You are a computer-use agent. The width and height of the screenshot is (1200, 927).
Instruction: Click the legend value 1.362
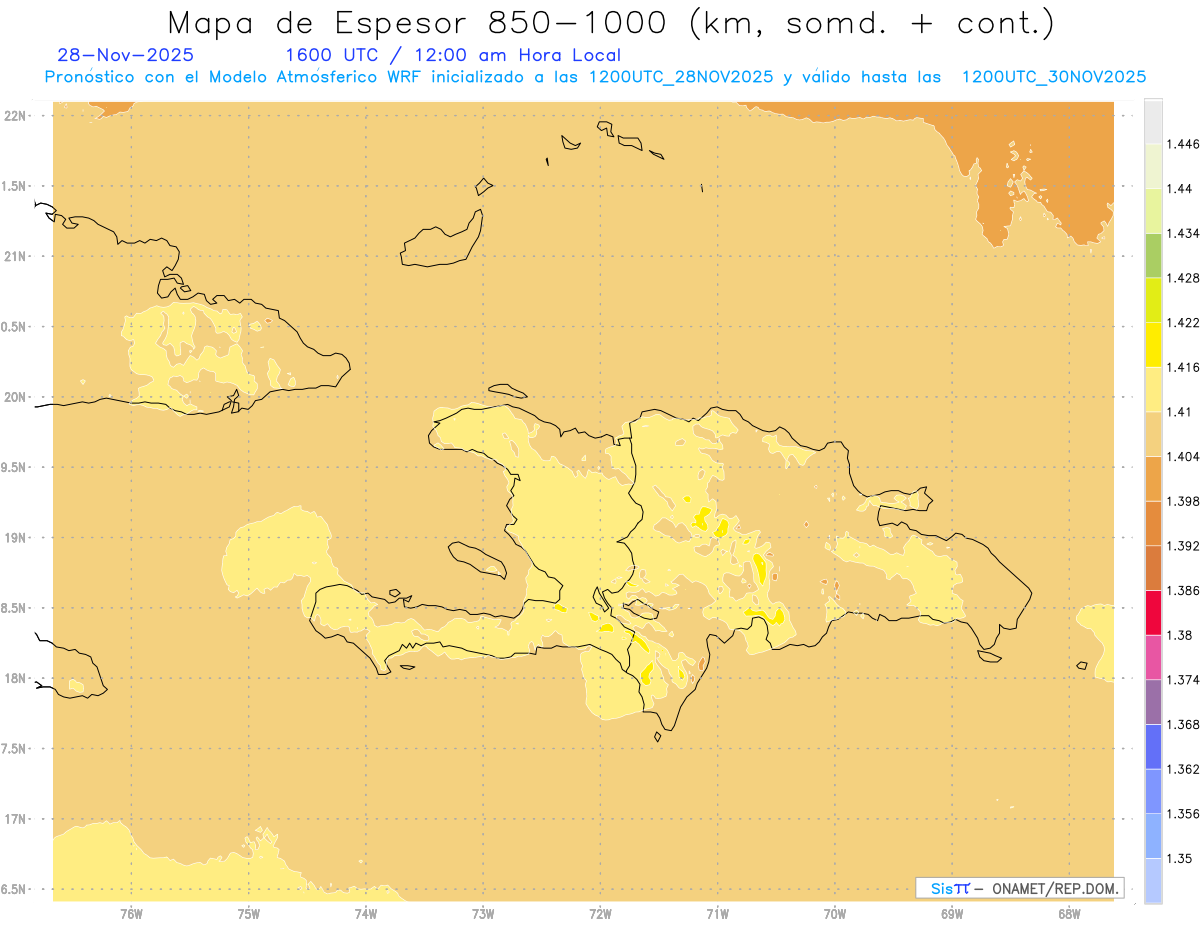1183,769
